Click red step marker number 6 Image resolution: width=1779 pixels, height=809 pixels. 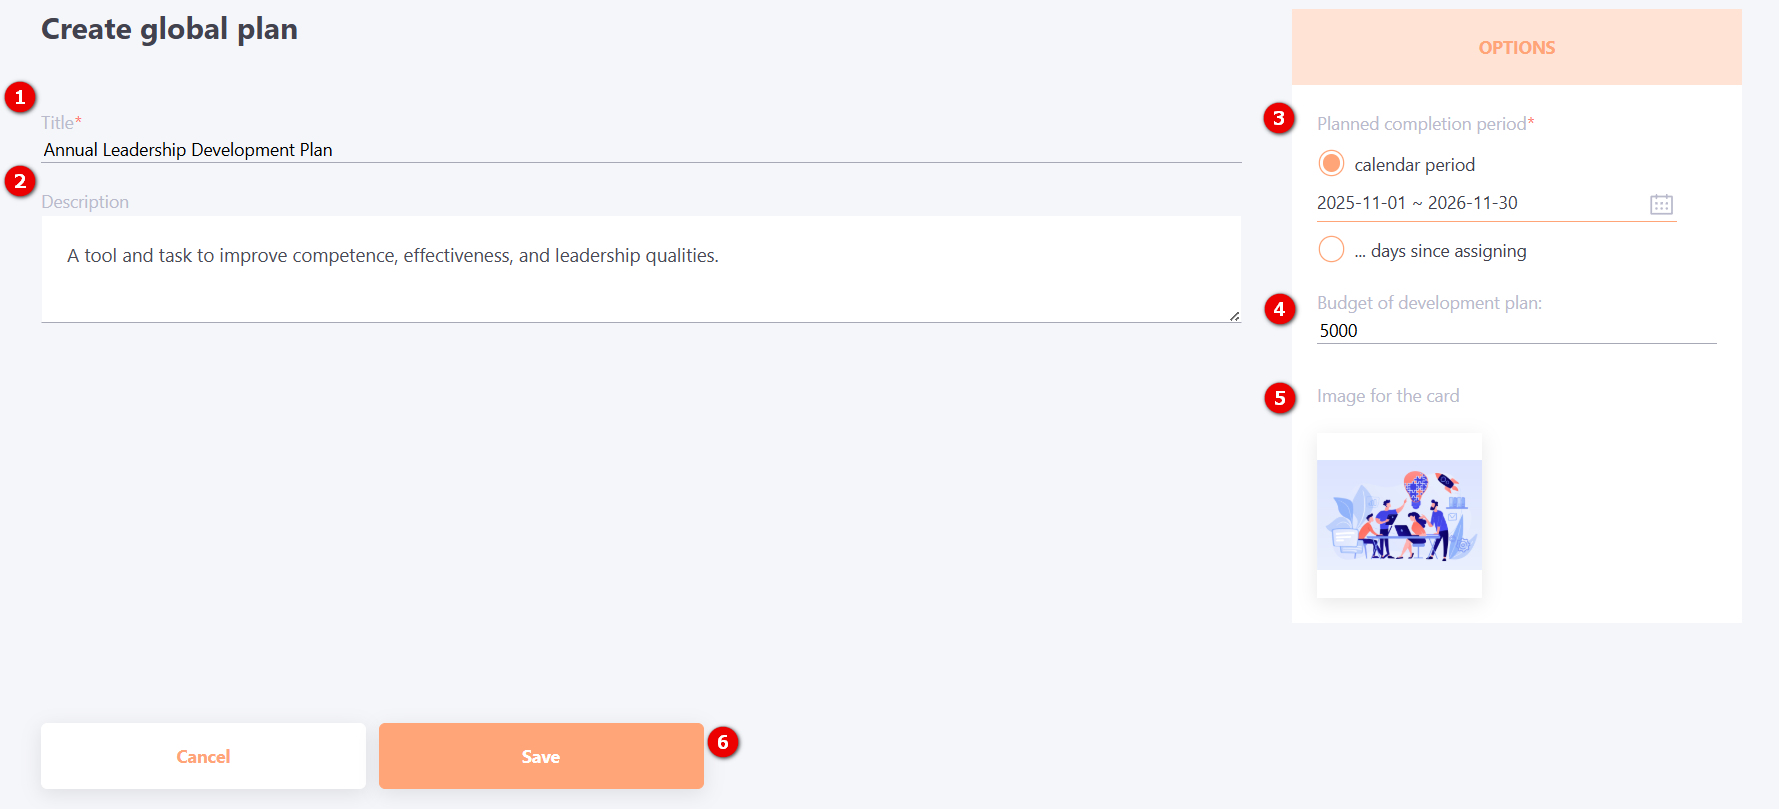(x=723, y=742)
